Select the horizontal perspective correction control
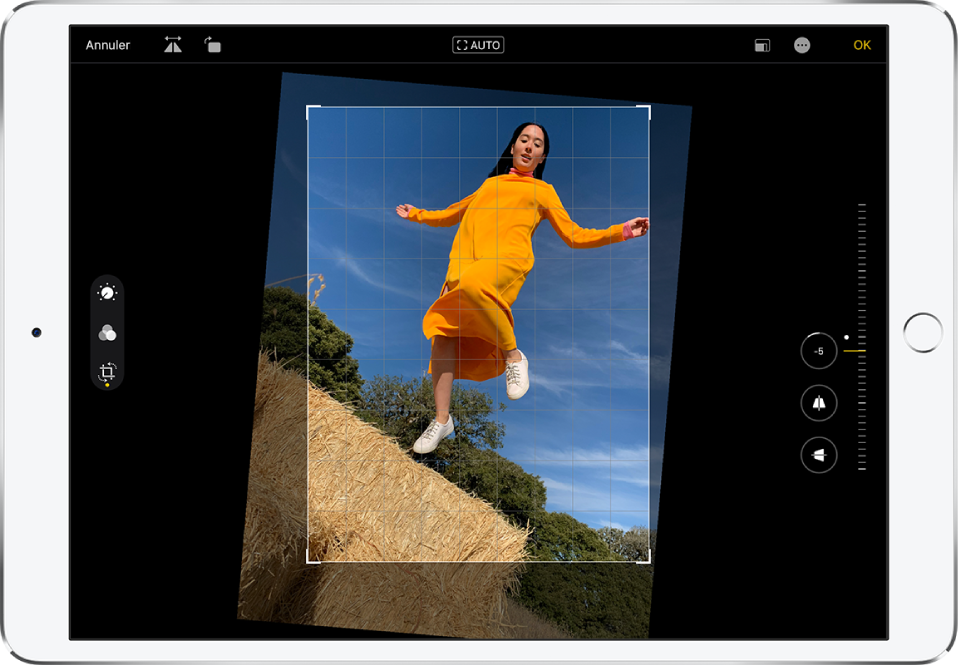Image resolution: width=963 pixels, height=665 pixels. coord(818,453)
